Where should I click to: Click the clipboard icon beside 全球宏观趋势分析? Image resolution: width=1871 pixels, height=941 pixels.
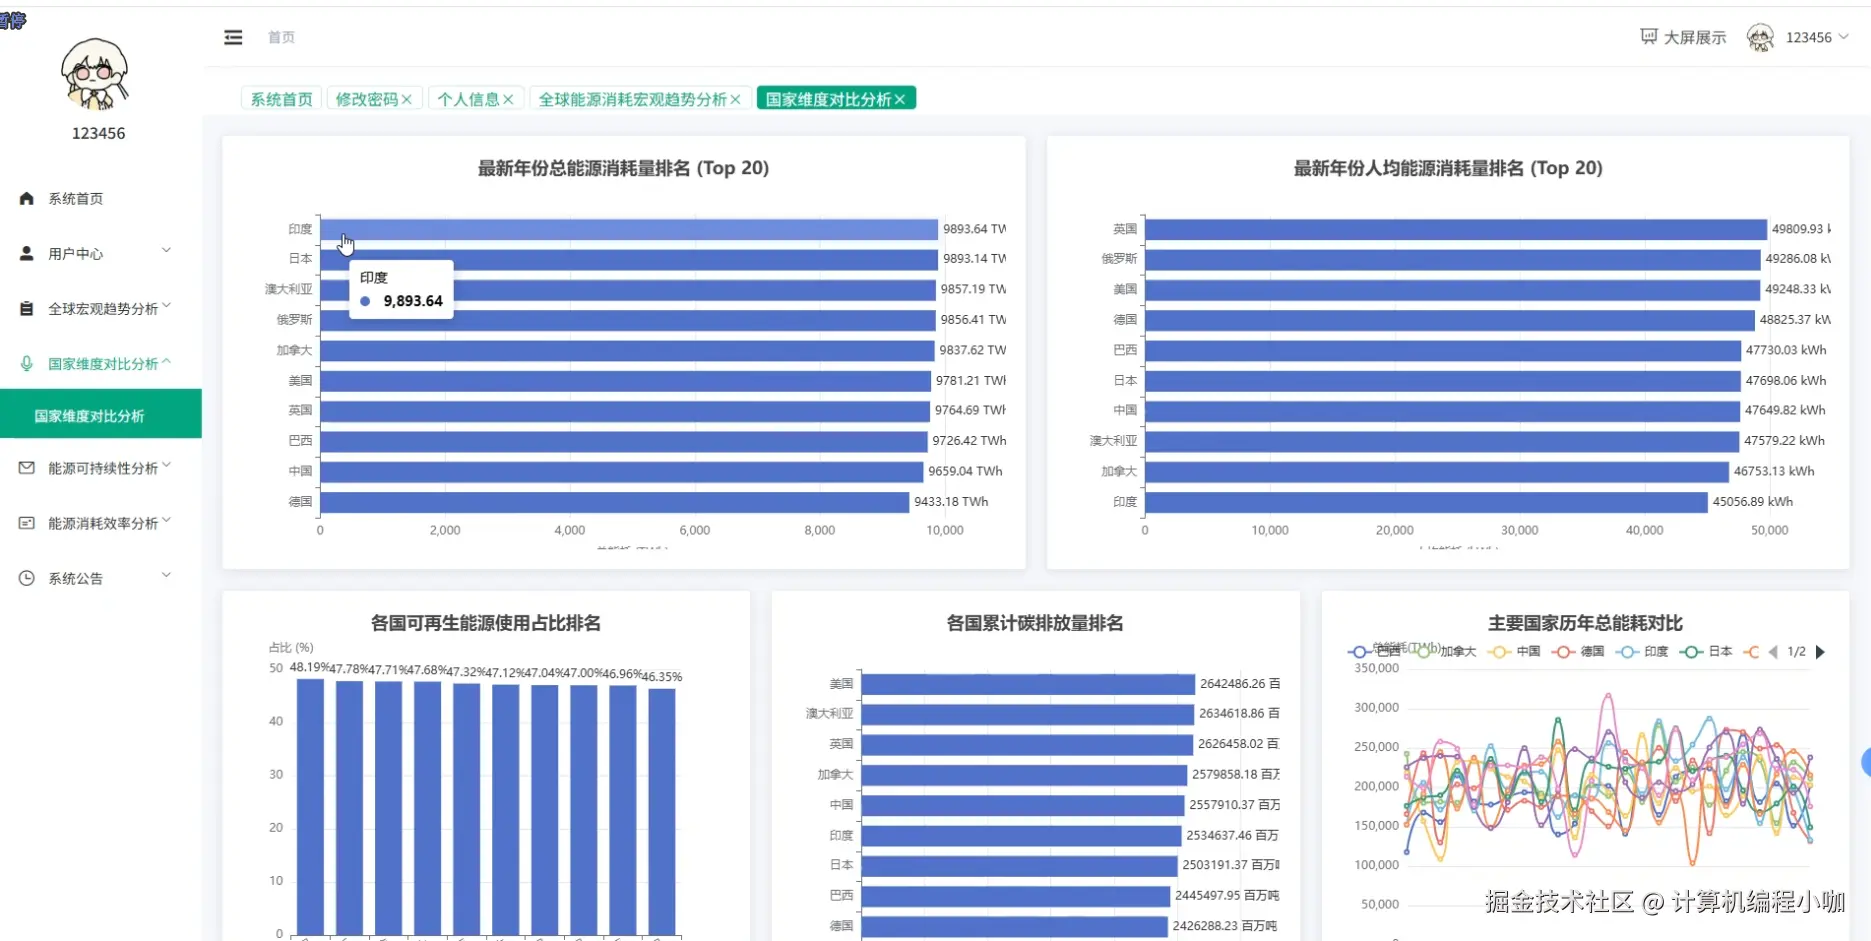(x=27, y=308)
